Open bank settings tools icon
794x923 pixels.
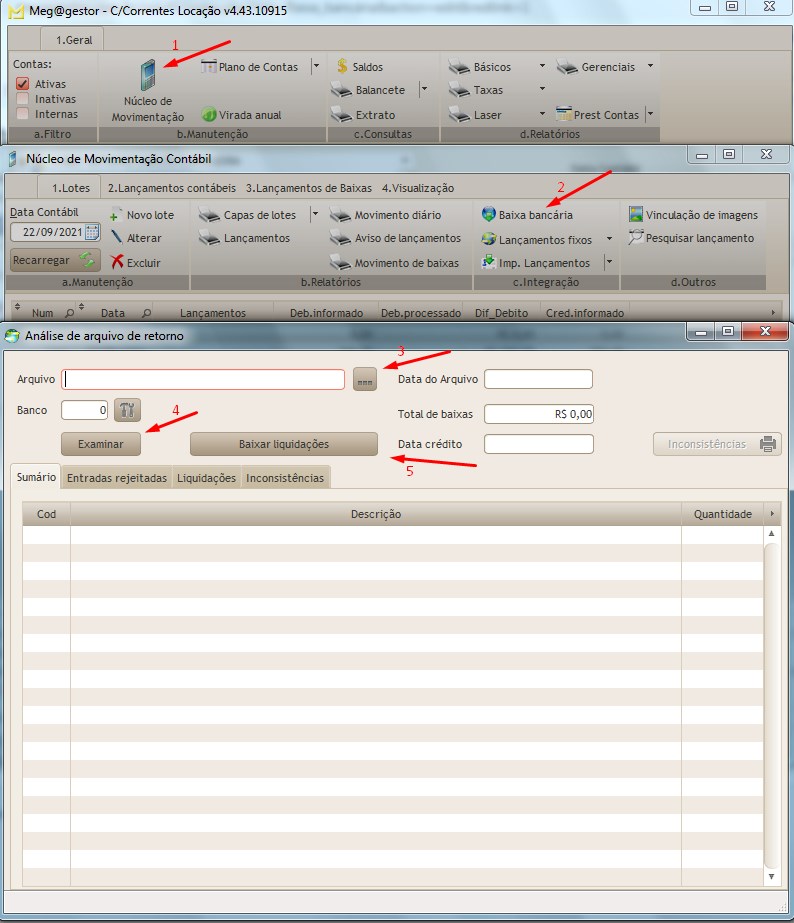click(x=128, y=409)
